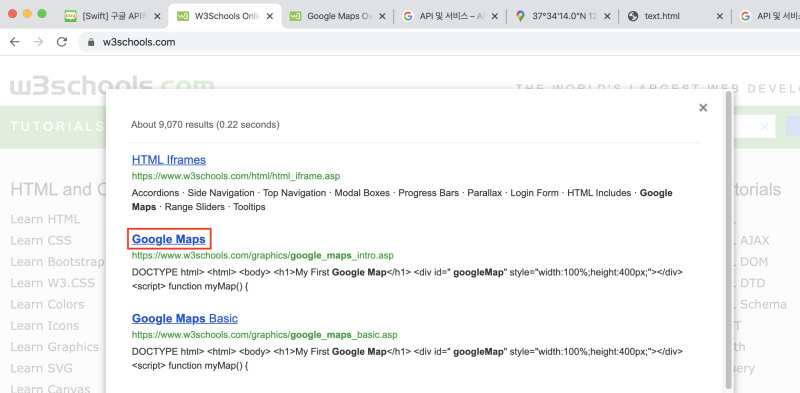
Task: Click the browser forward arrow
Action: click(x=38, y=42)
